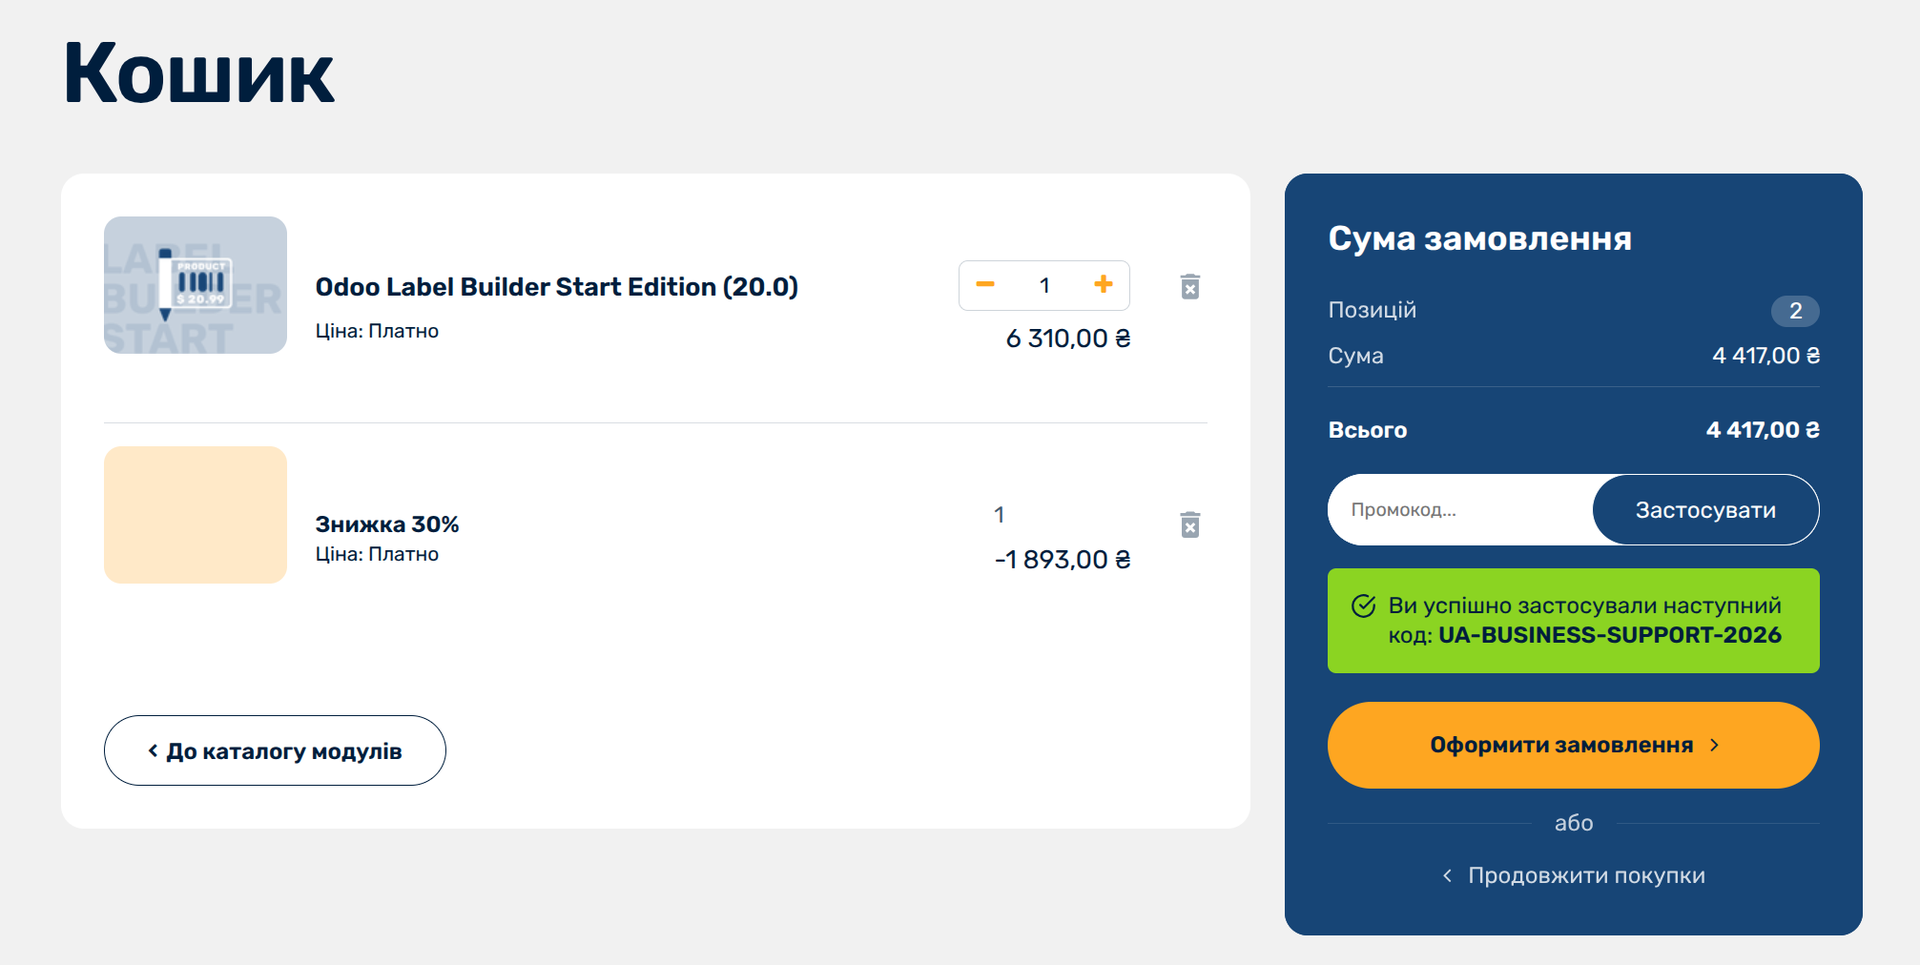1920x965 pixels.
Task: Open Odoo Label Builder Start Edition (20.0) title
Action: point(556,287)
